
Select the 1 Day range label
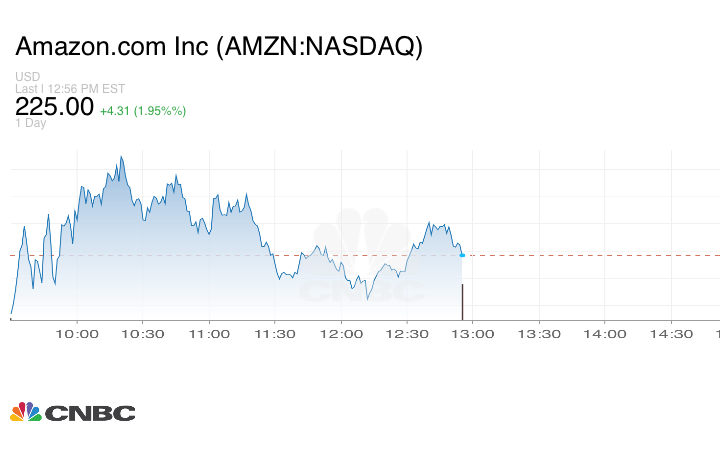point(31,123)
